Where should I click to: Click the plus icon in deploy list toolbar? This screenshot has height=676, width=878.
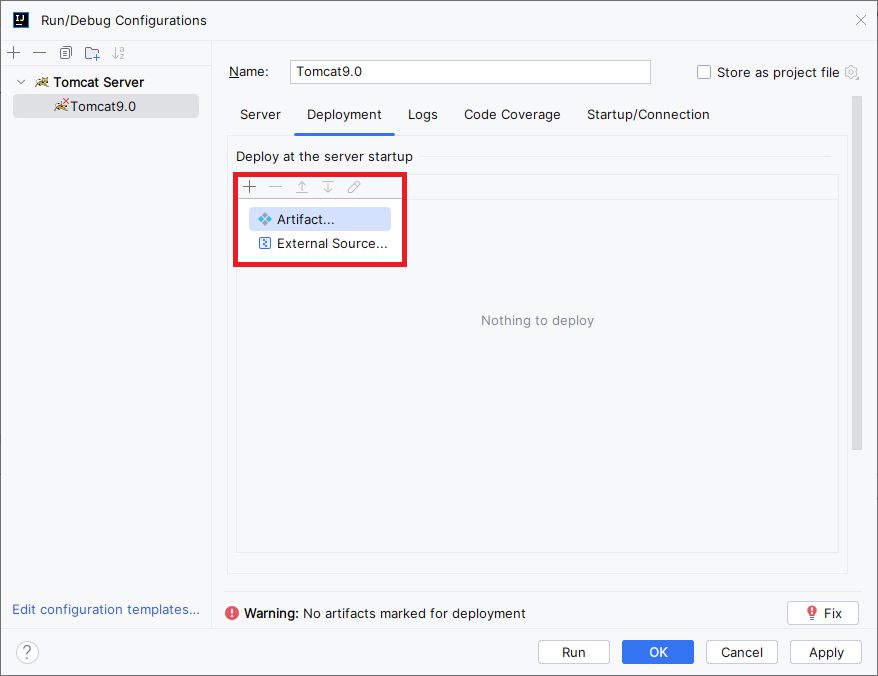[250, 187]
